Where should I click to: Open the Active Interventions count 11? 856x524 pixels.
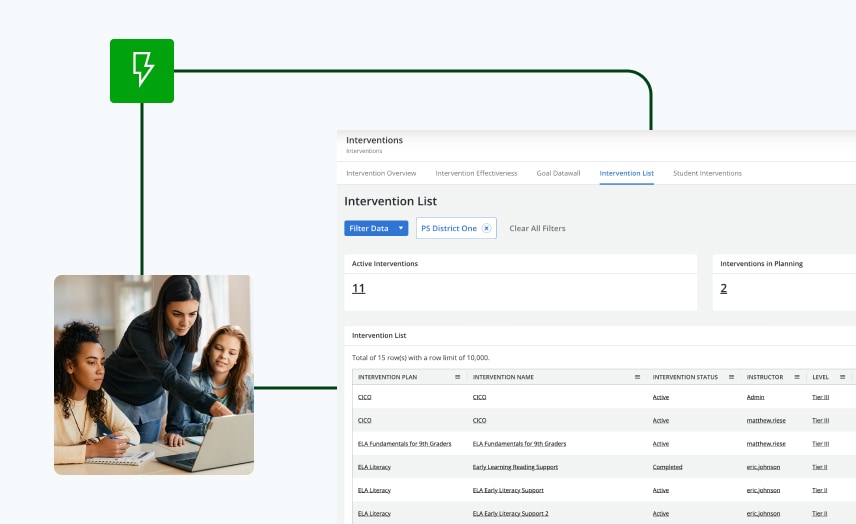tap(359, 288)
